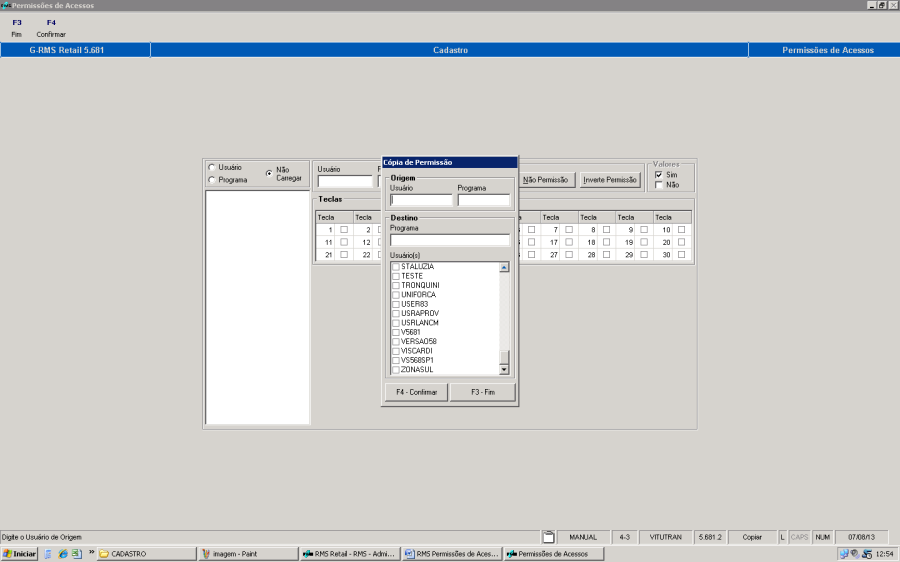Switch to RMS Retail - RMS - Admi... taskbar window
Viewport: 900px width, 562px height.
click(350, 554)
